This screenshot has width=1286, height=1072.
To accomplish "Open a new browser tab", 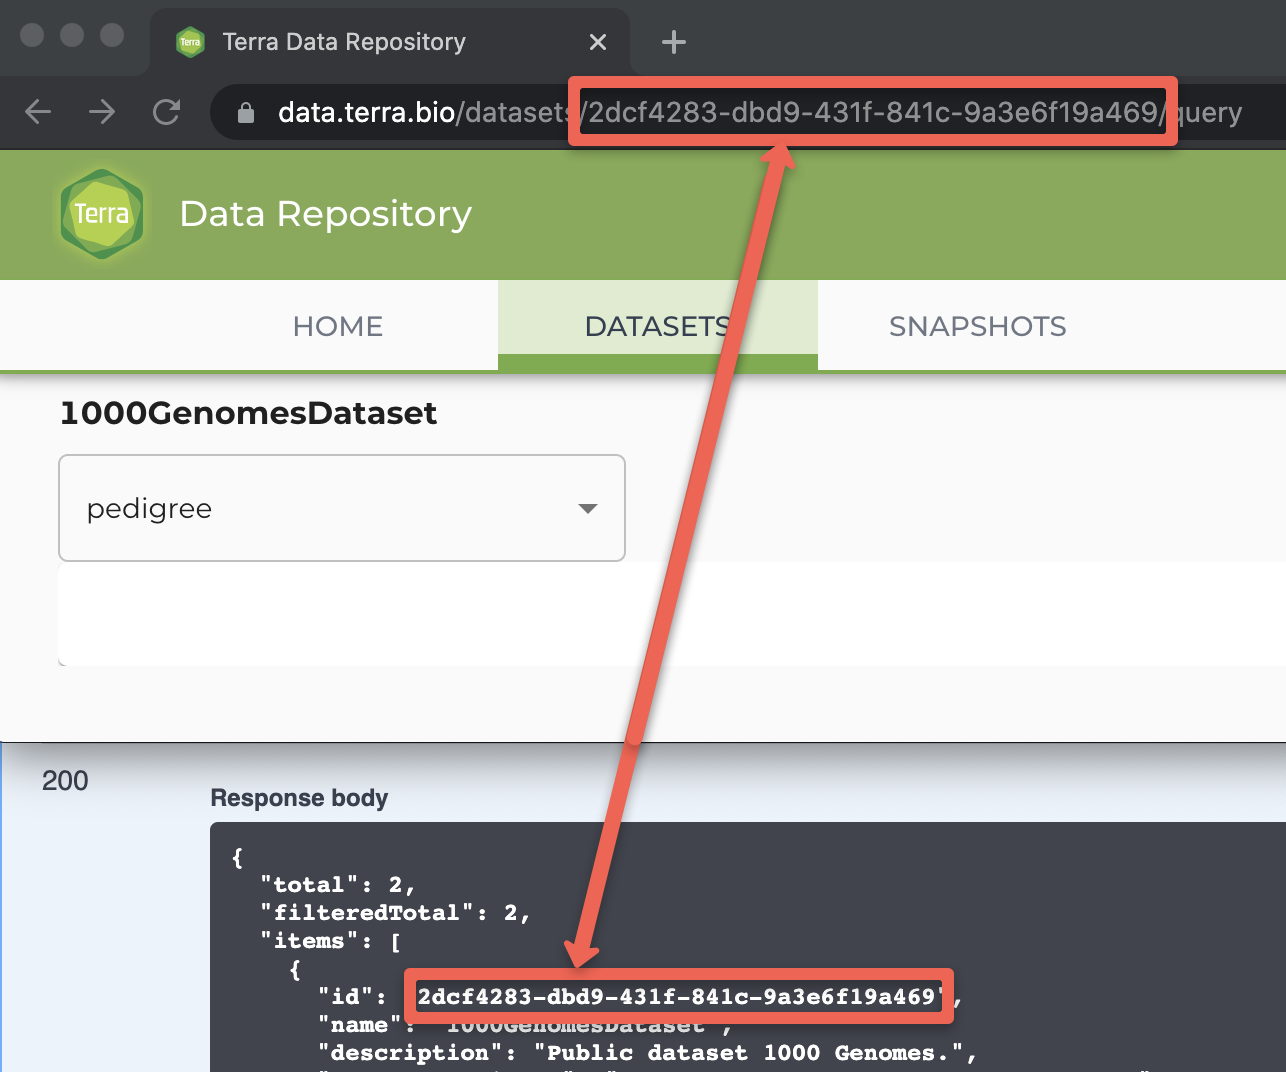I will point(674,42).
